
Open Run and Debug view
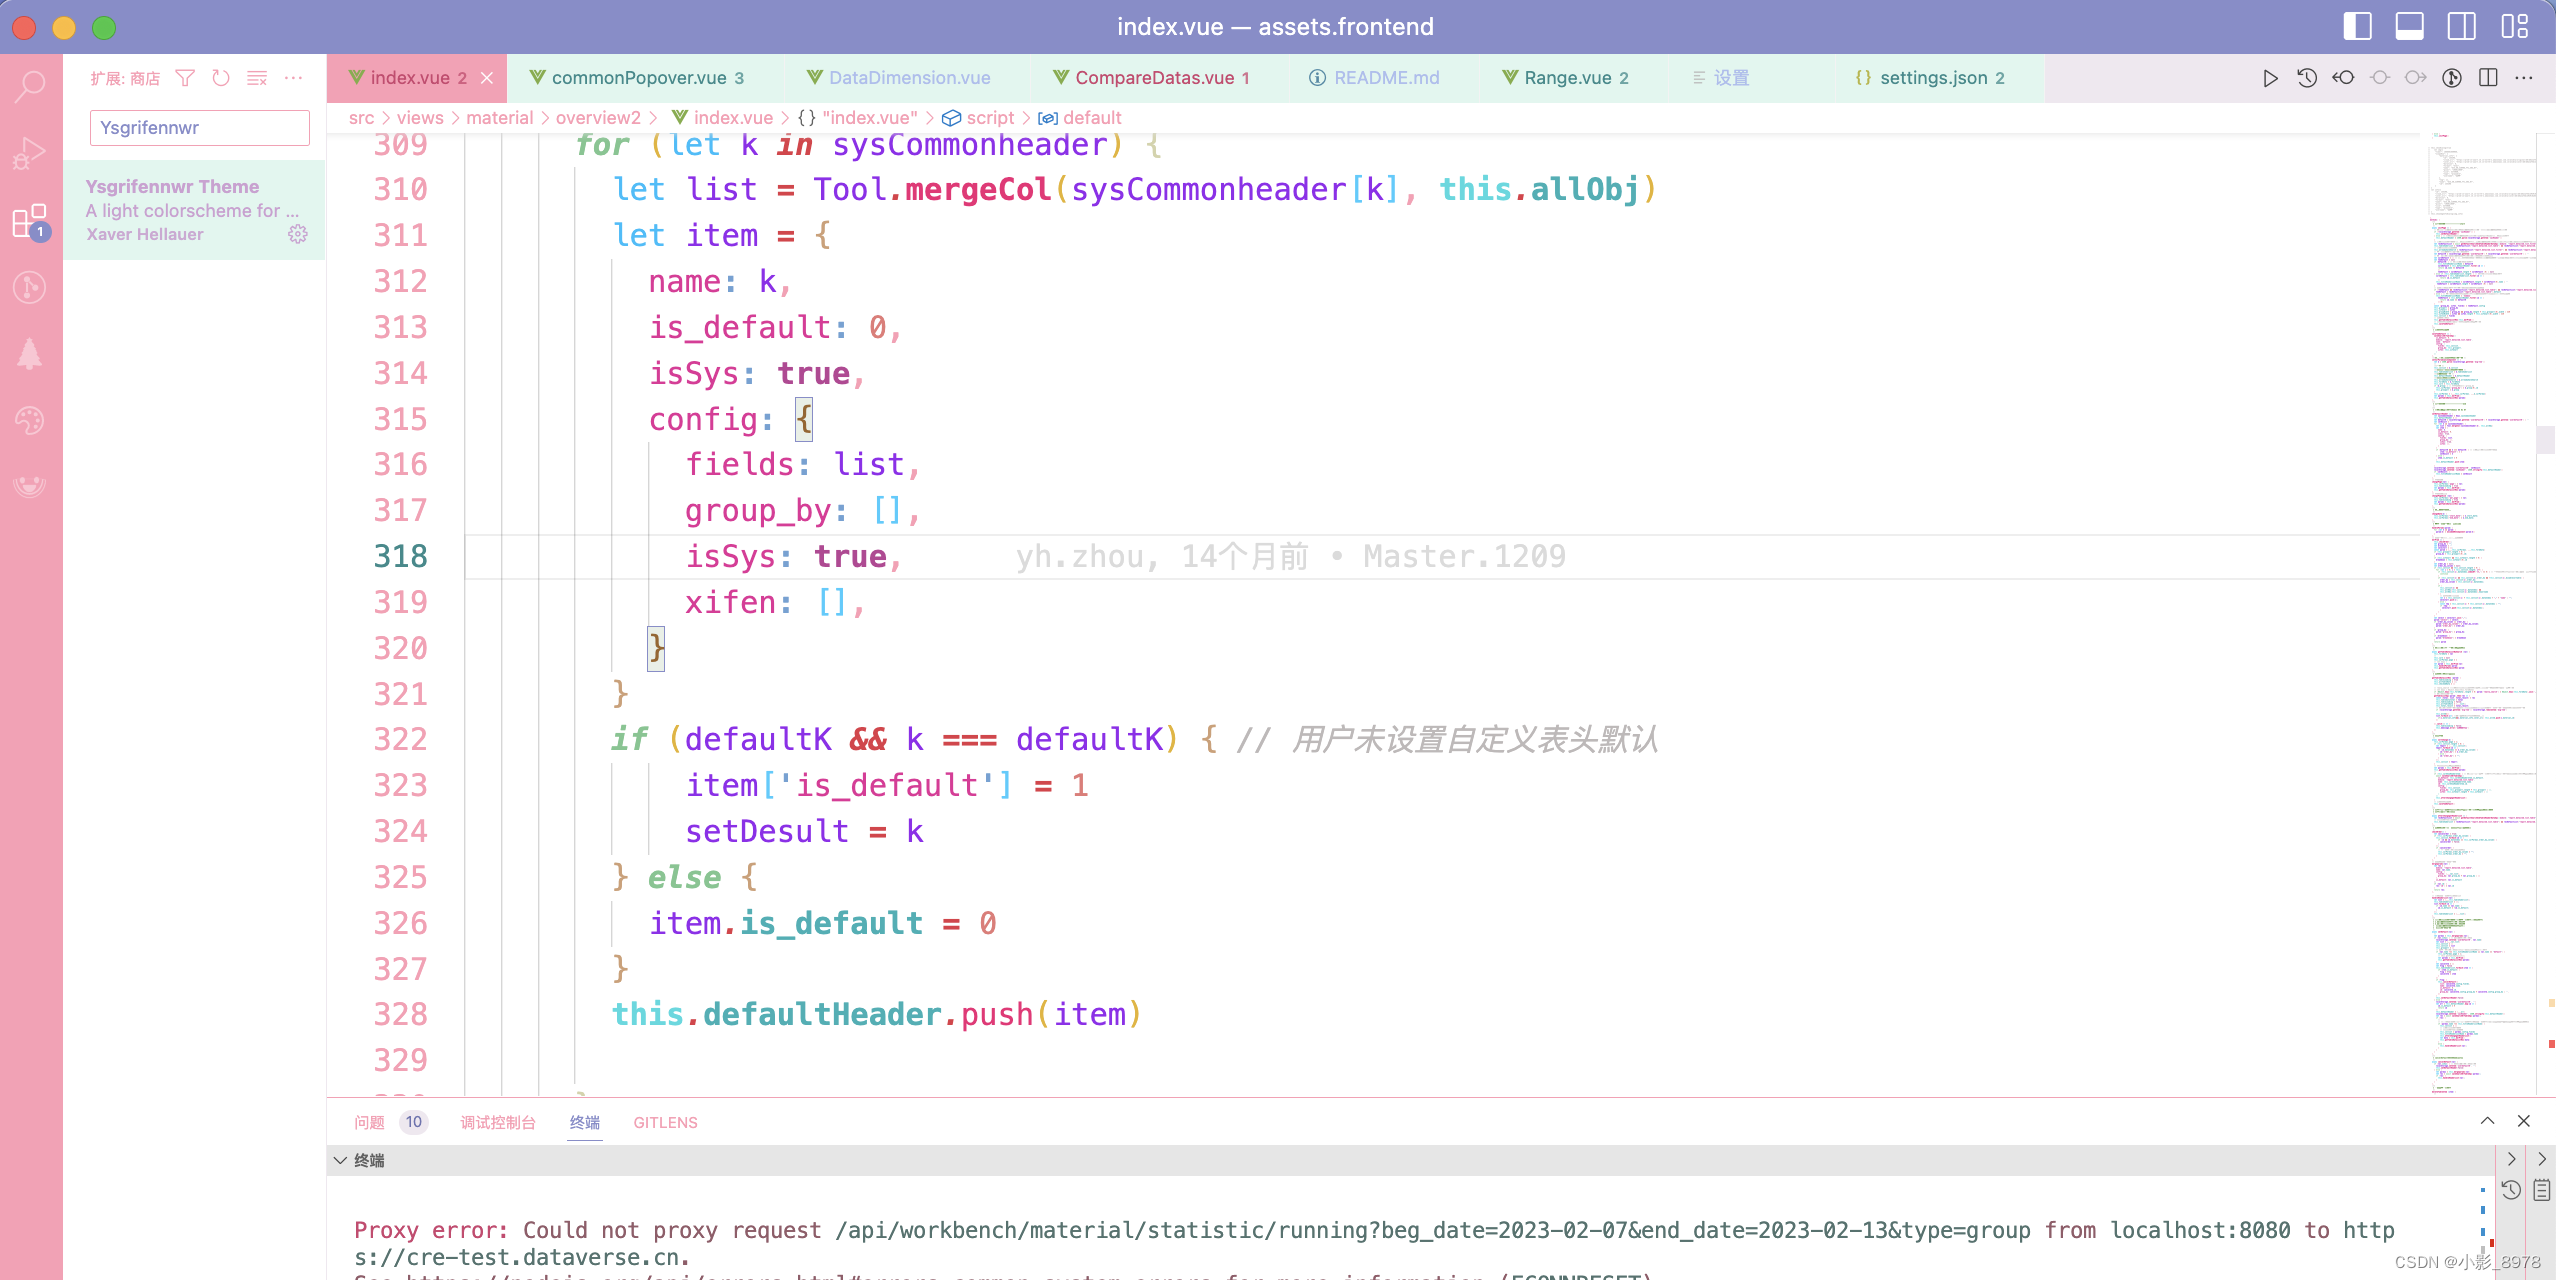point(30,153)
